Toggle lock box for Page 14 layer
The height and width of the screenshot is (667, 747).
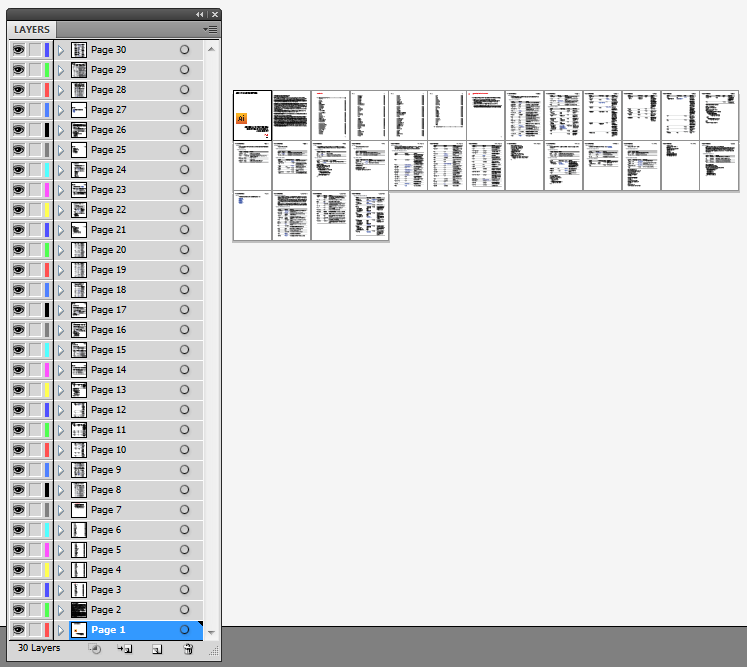point(35,370)
